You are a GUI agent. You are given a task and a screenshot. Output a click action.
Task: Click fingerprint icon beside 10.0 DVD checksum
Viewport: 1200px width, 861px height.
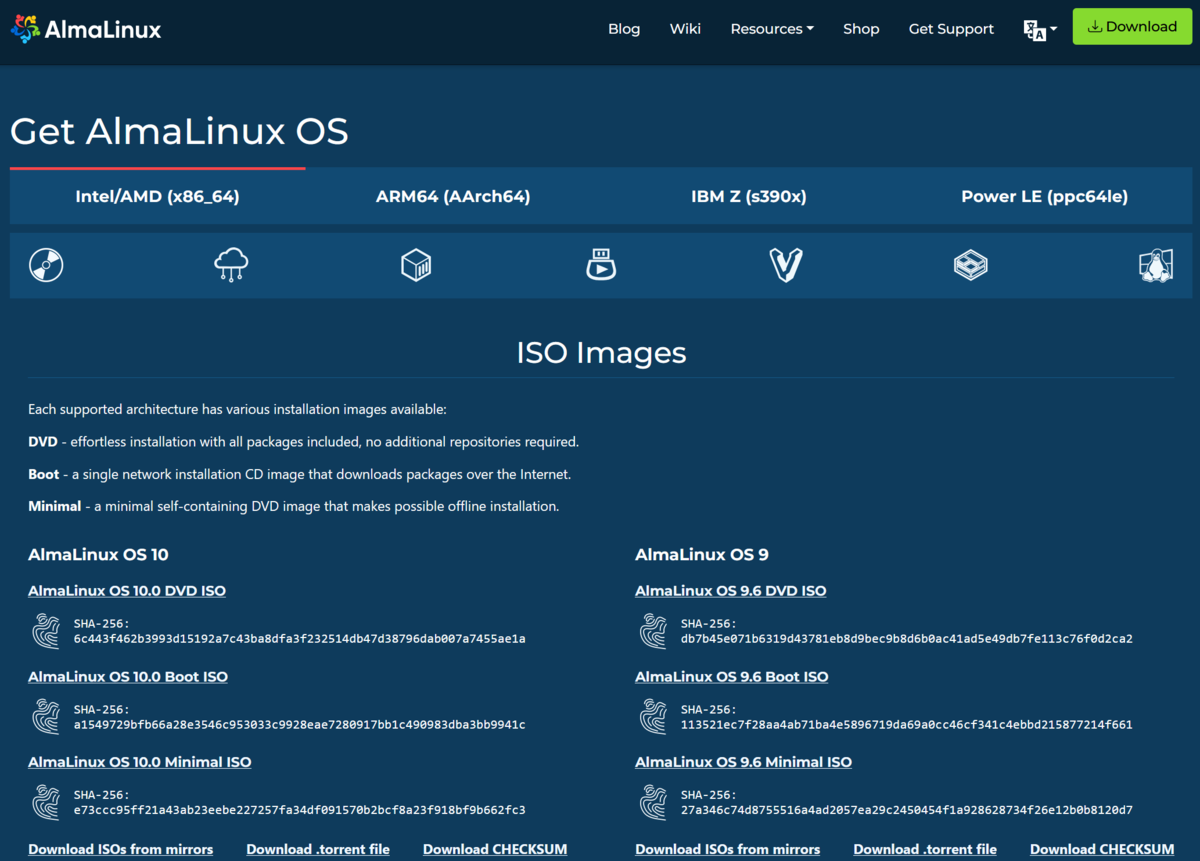46,631
